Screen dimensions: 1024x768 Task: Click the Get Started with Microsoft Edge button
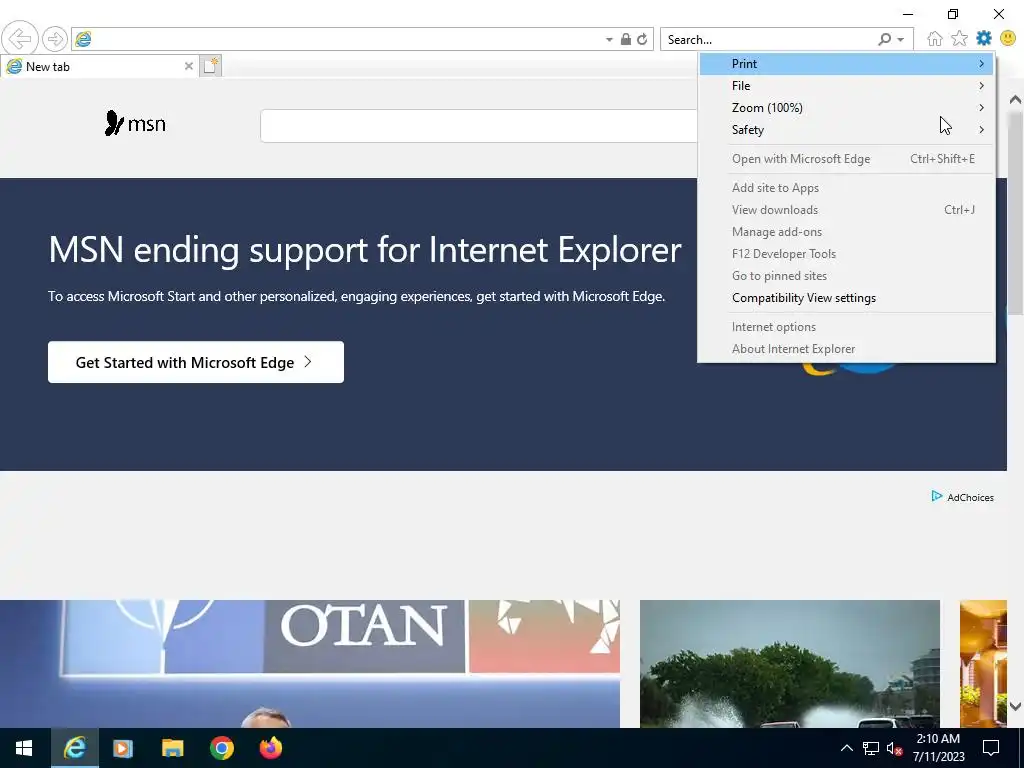(x=196, y=362)
